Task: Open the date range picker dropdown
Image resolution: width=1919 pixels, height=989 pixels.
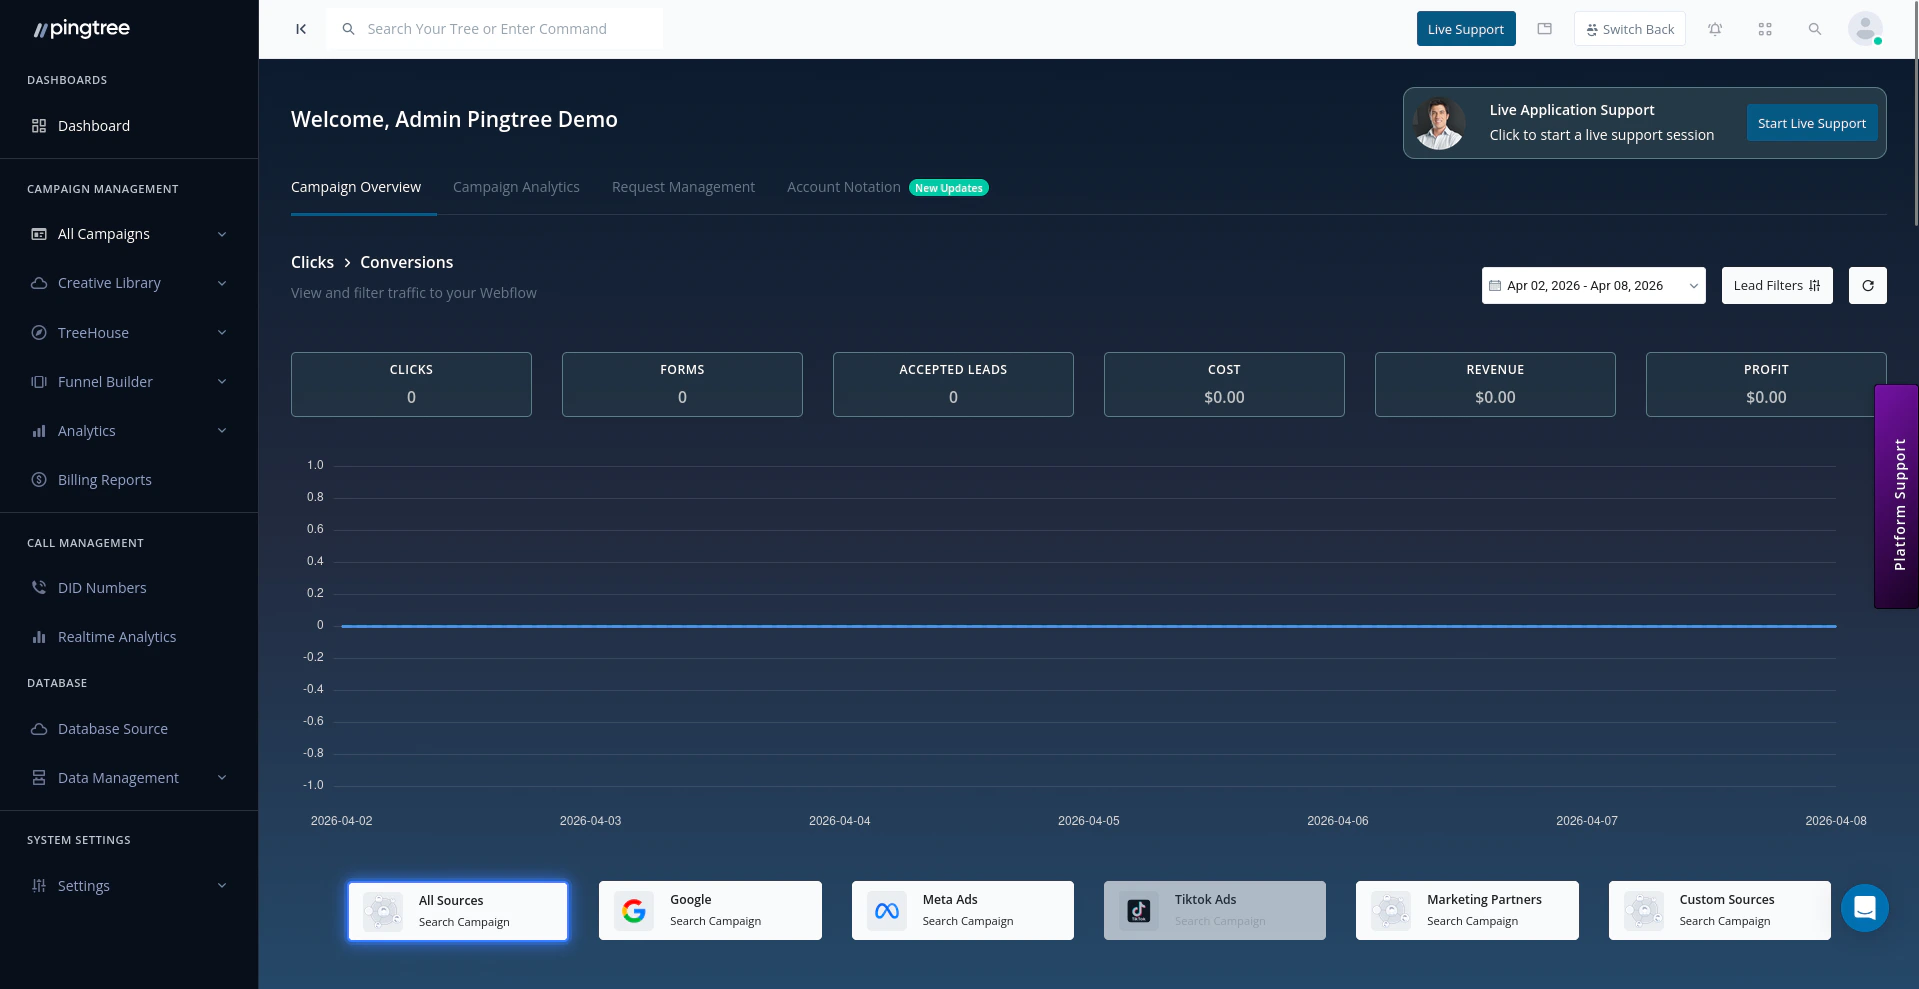Action: [x=1592, y=285]
